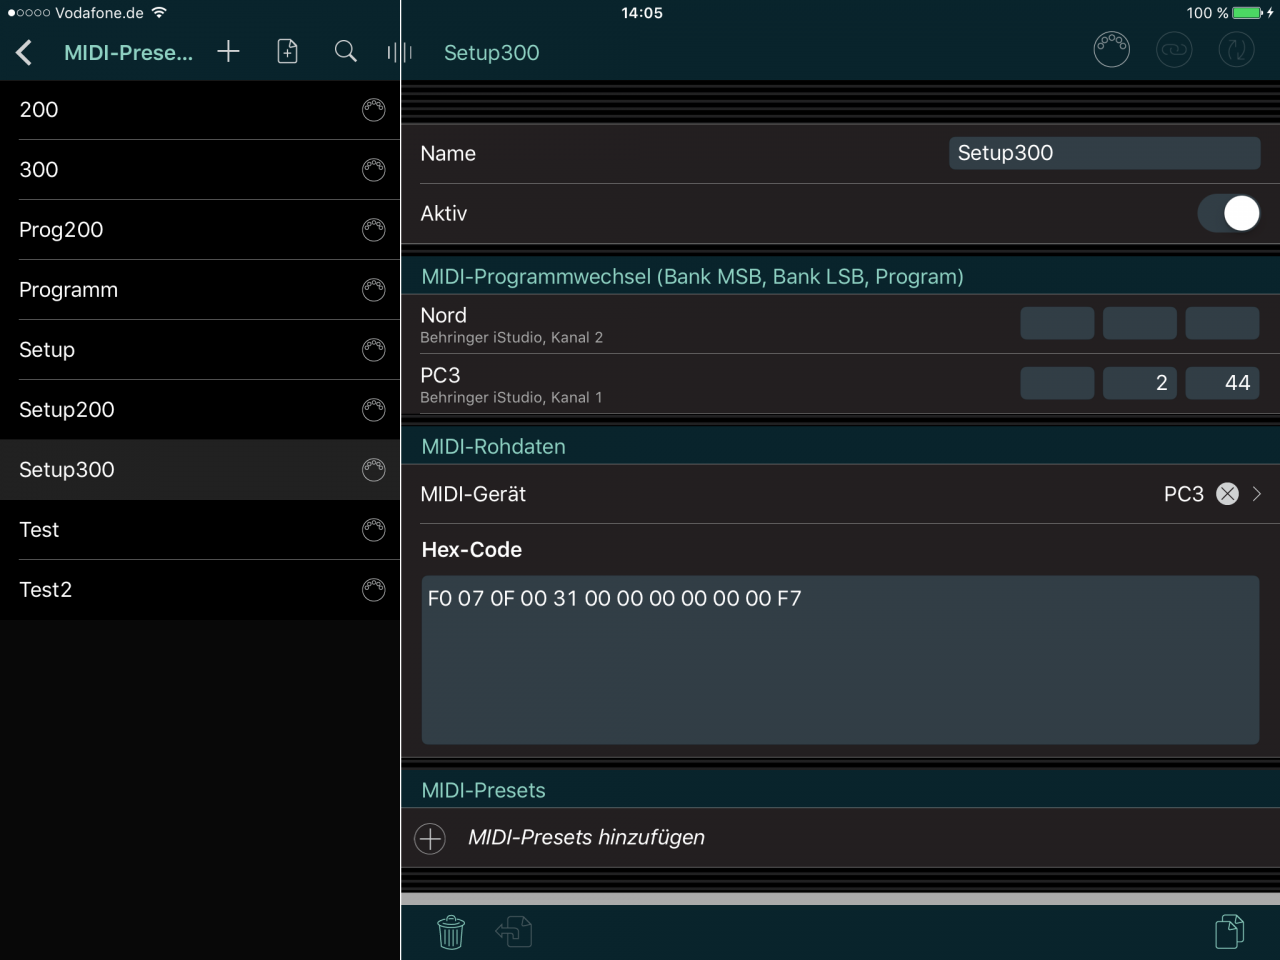Tap MIDI icon on the Prog200 row
This screenshot has width=1280, height=960.
pos(373,230)
